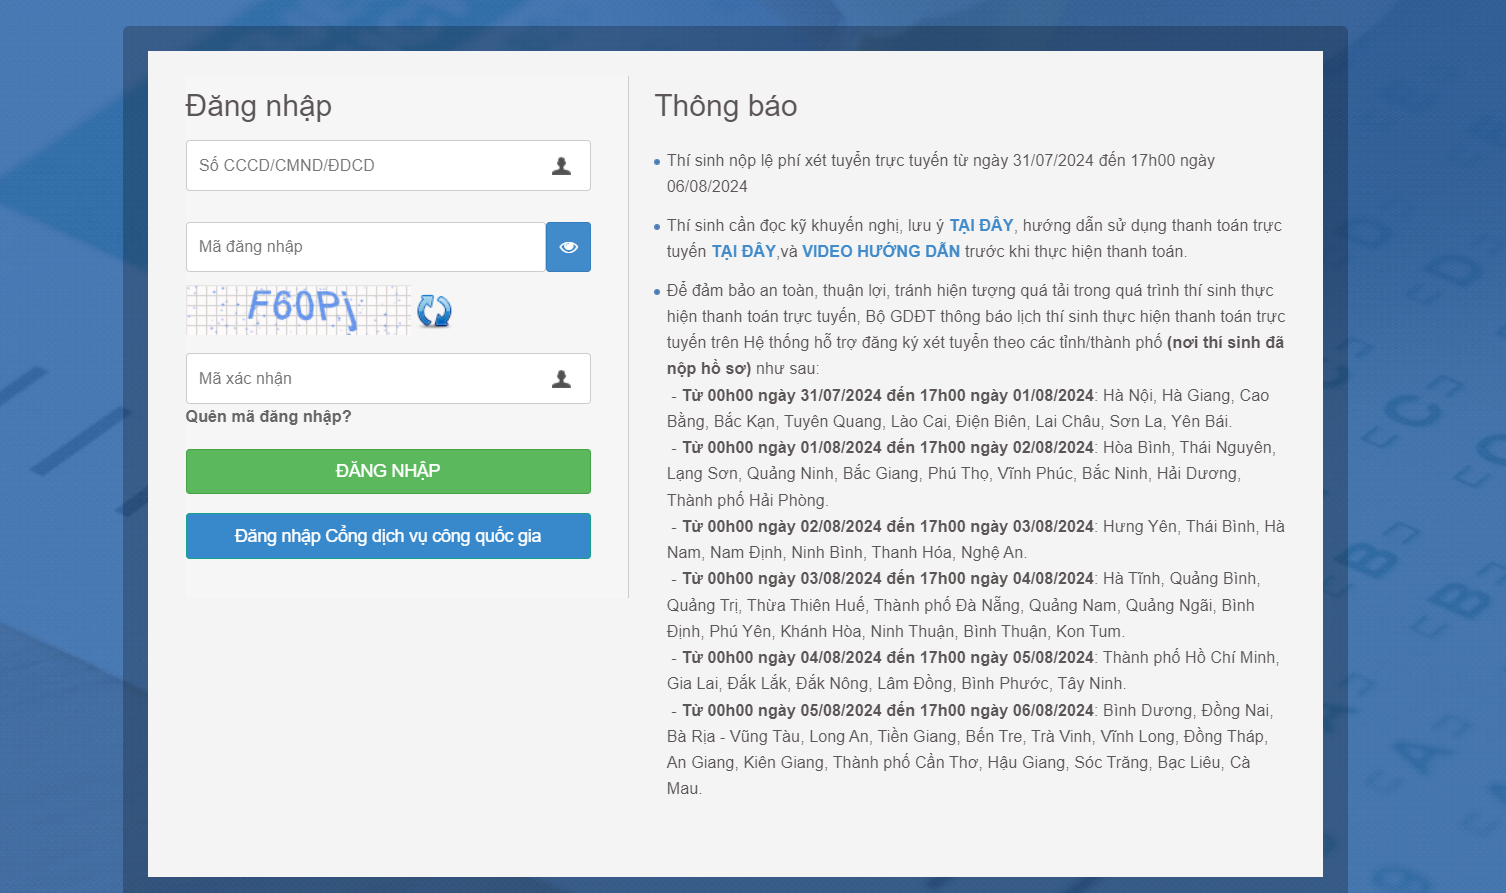Click the user icon in CCCD field

pyautogui.click(x=562, y=166)
